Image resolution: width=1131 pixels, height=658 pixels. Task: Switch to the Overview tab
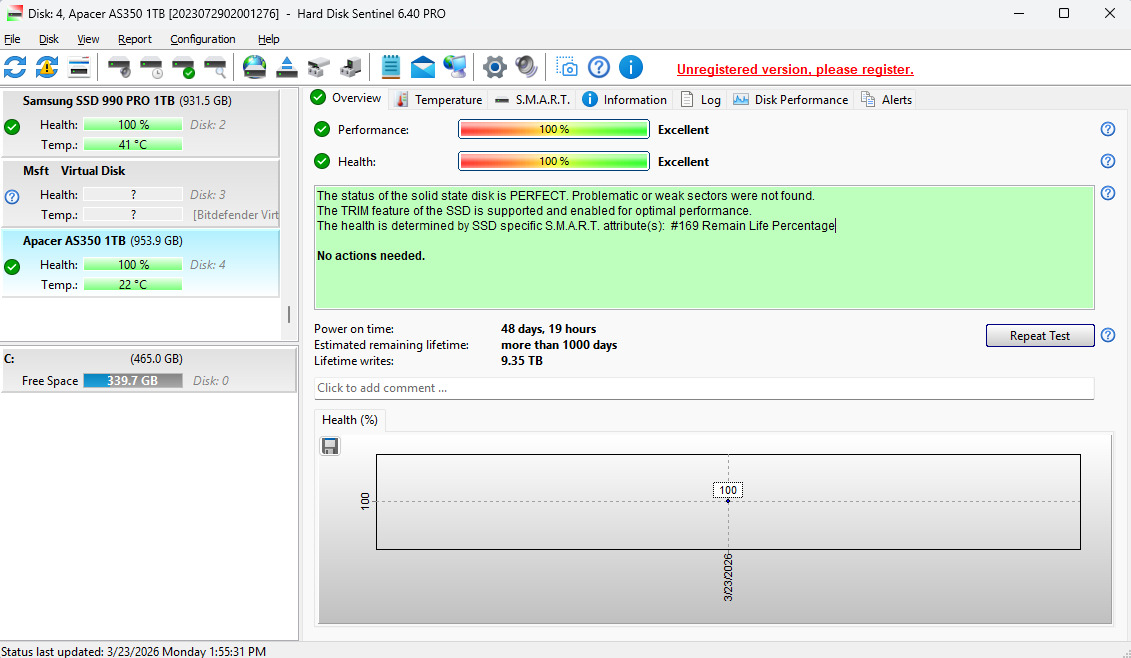point(347,98)
